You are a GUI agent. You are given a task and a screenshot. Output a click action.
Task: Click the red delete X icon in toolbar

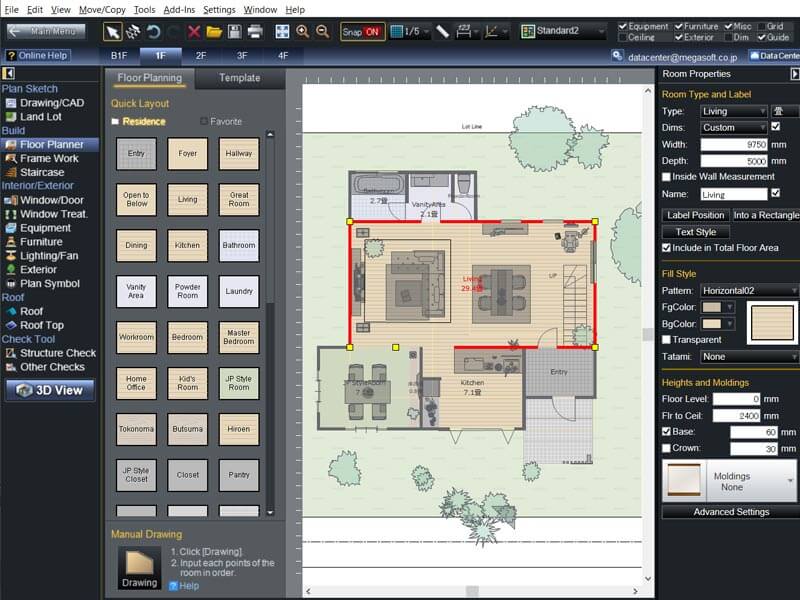point(194,32)
